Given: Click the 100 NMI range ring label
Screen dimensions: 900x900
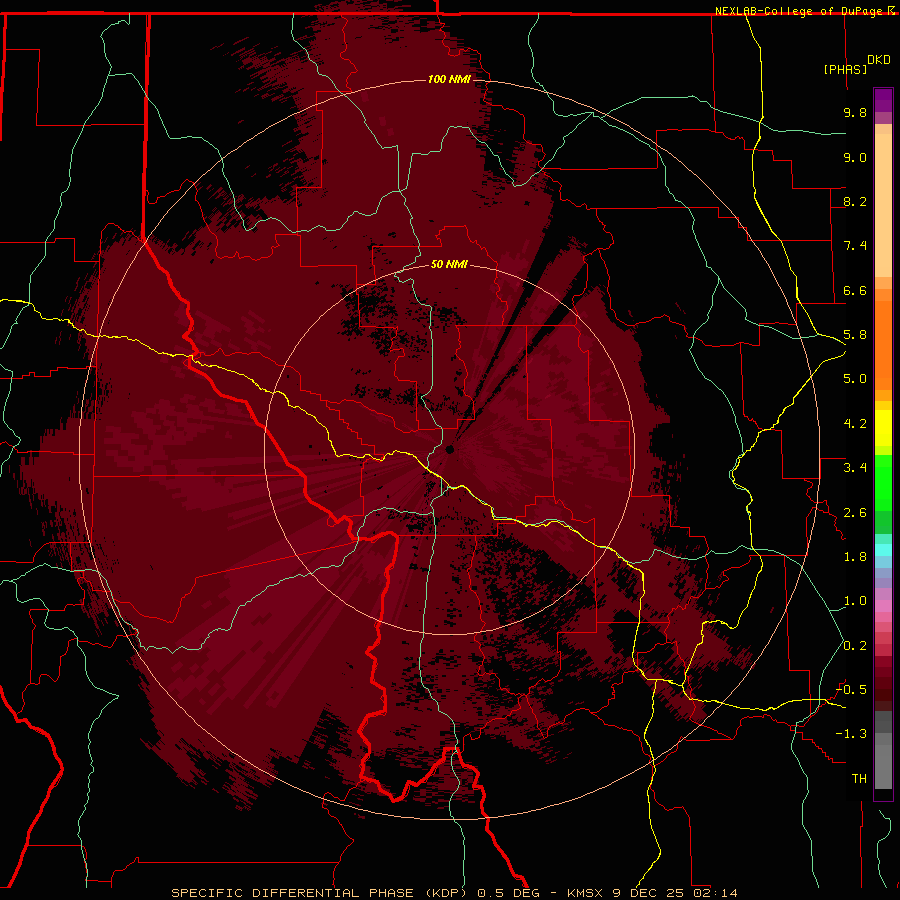Looking at the screenshot, I should (449, 79).
